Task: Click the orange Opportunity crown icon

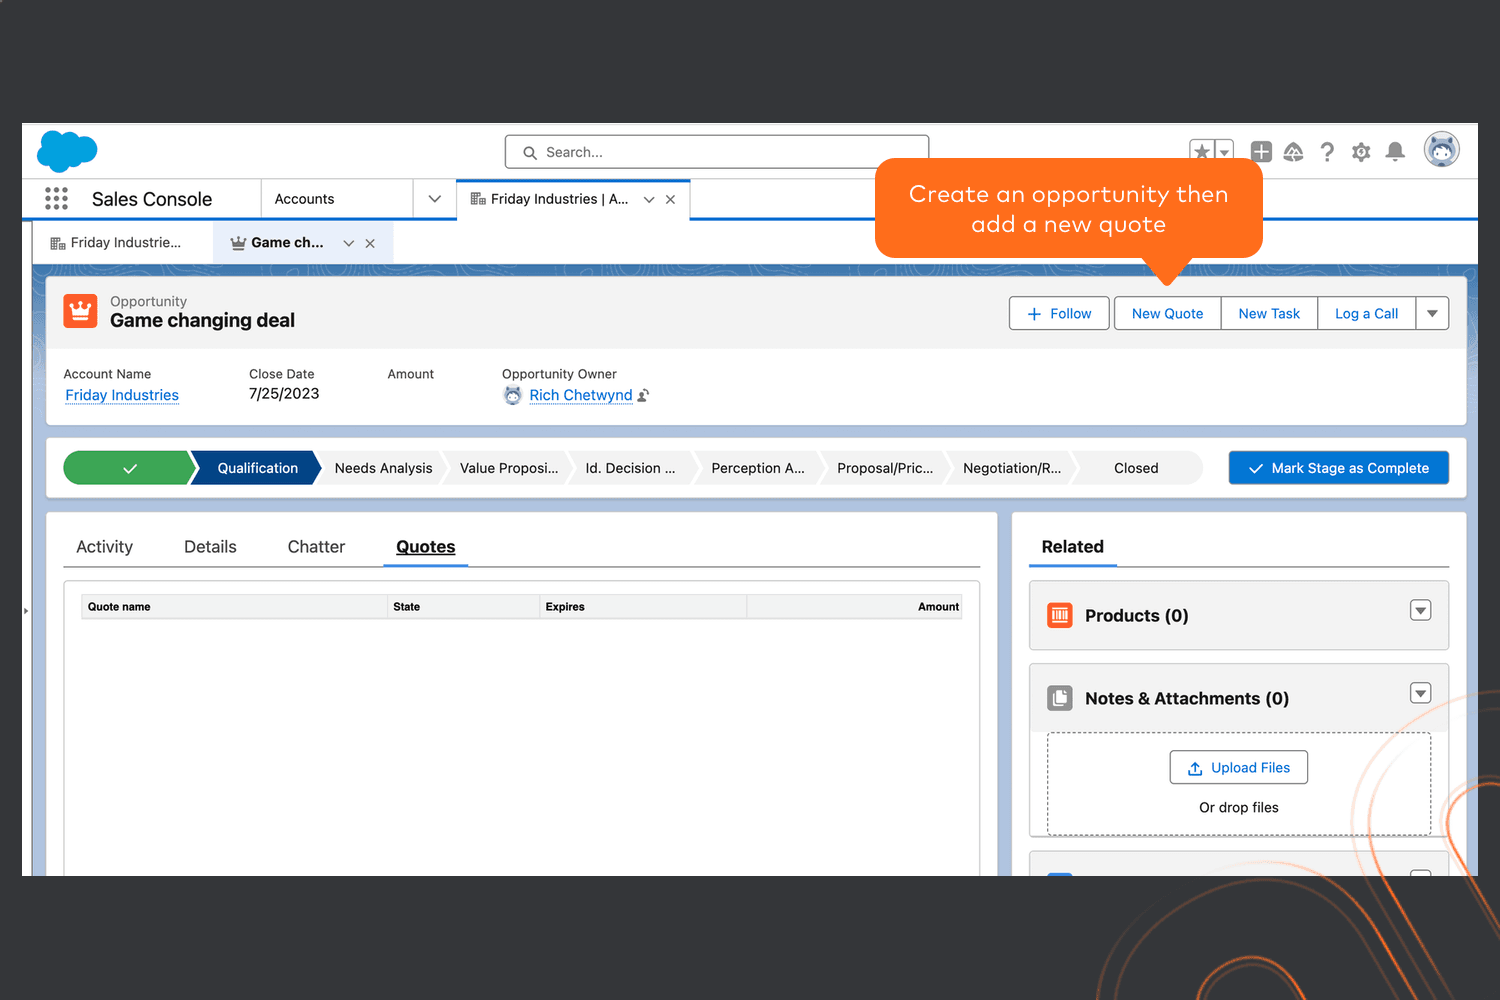Action: click(81, 311)
